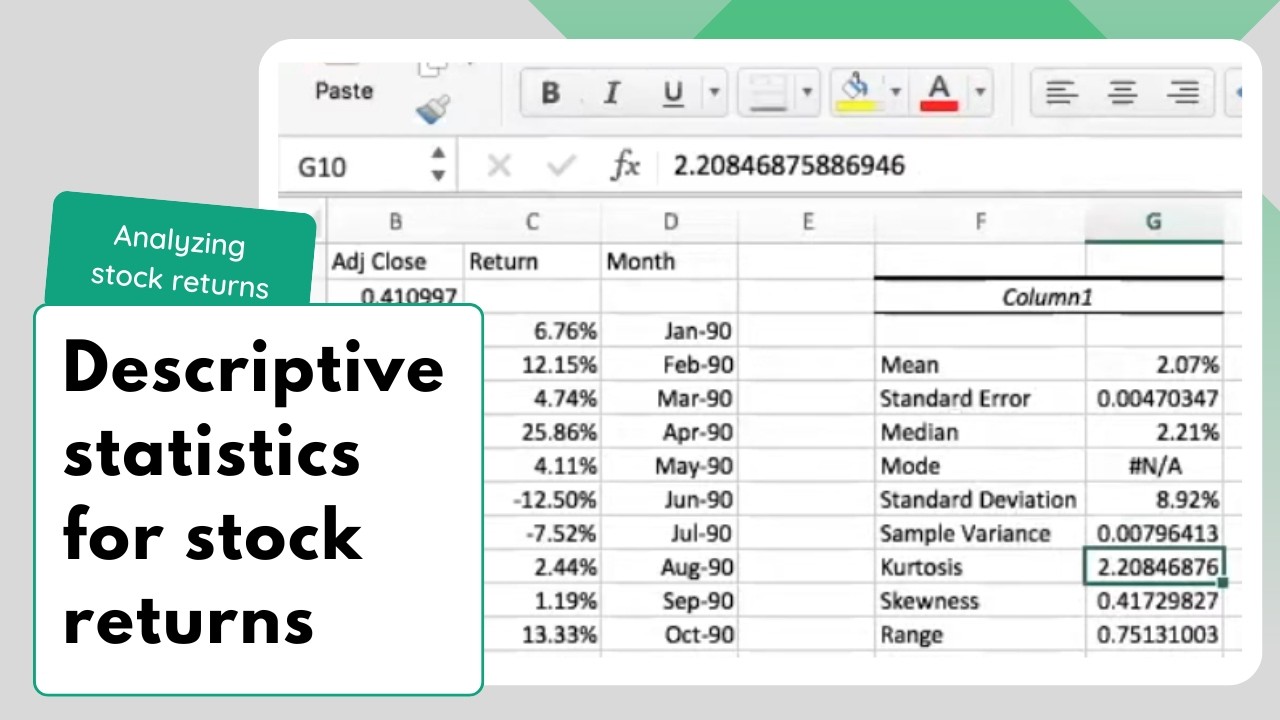Apply the red Font Color button

[x=939, y=93]
